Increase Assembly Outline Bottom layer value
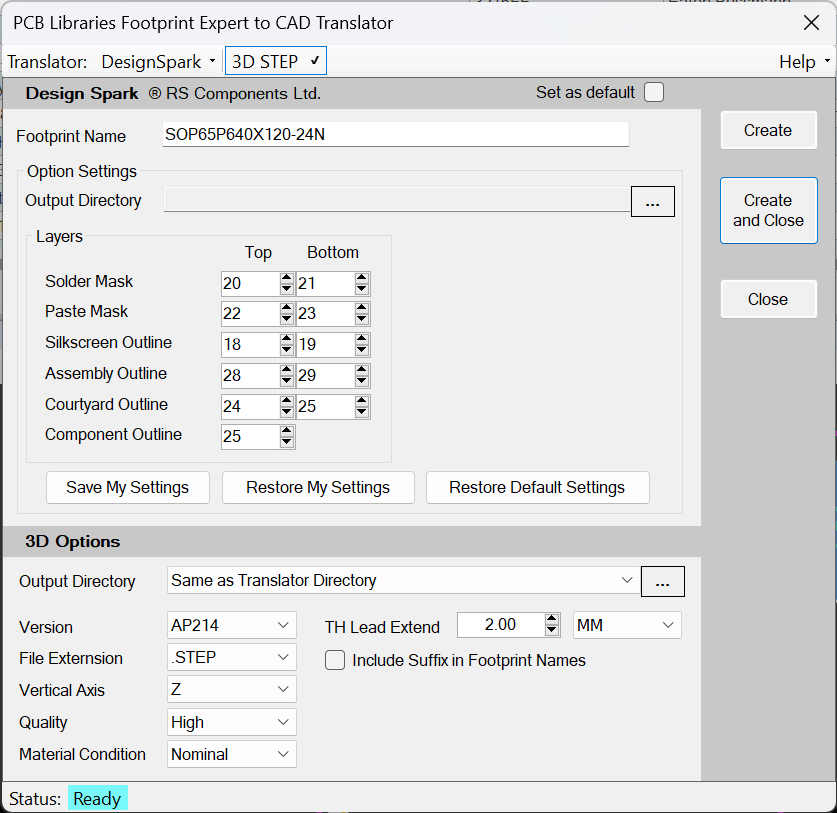Screen dimensions: 837x813 361,370
